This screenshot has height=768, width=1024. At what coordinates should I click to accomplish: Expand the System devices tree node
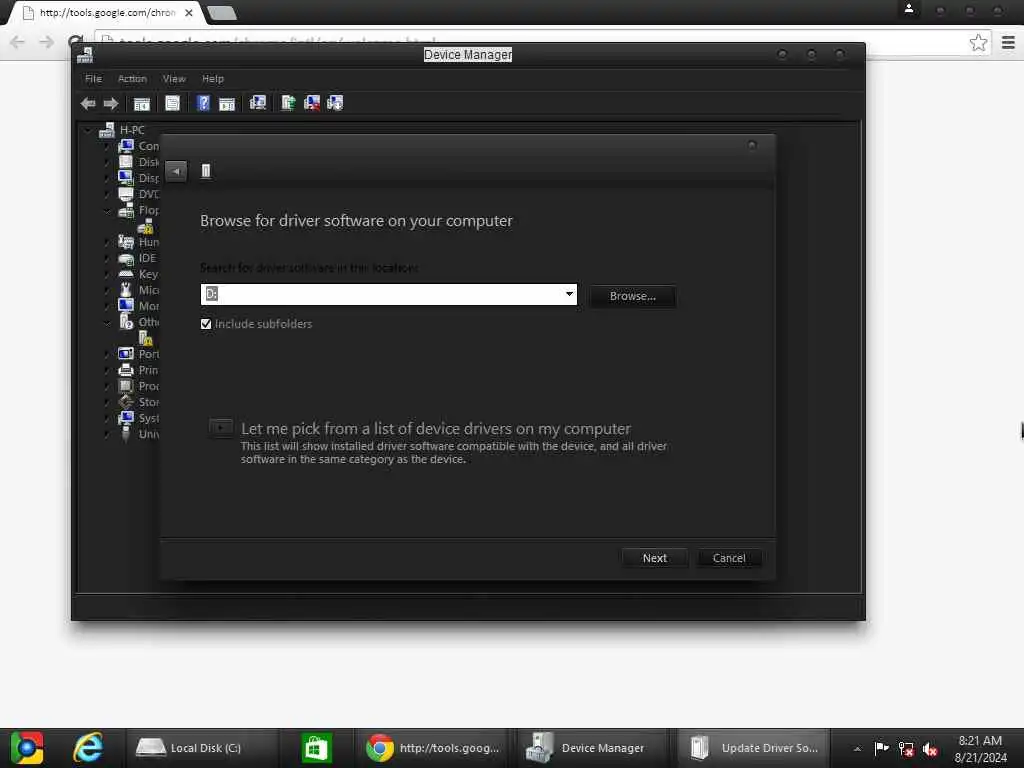point(108,418)
